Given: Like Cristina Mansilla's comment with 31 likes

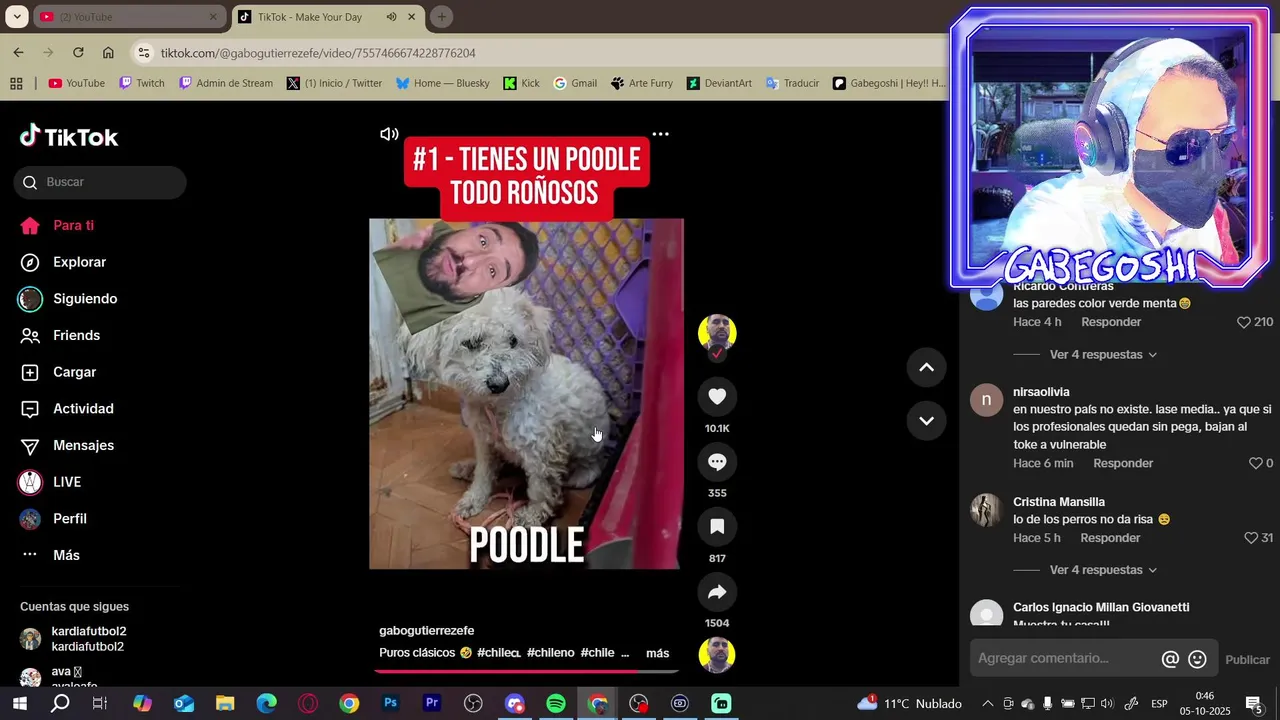Looking at the screenshot, I should point(1250,538).
